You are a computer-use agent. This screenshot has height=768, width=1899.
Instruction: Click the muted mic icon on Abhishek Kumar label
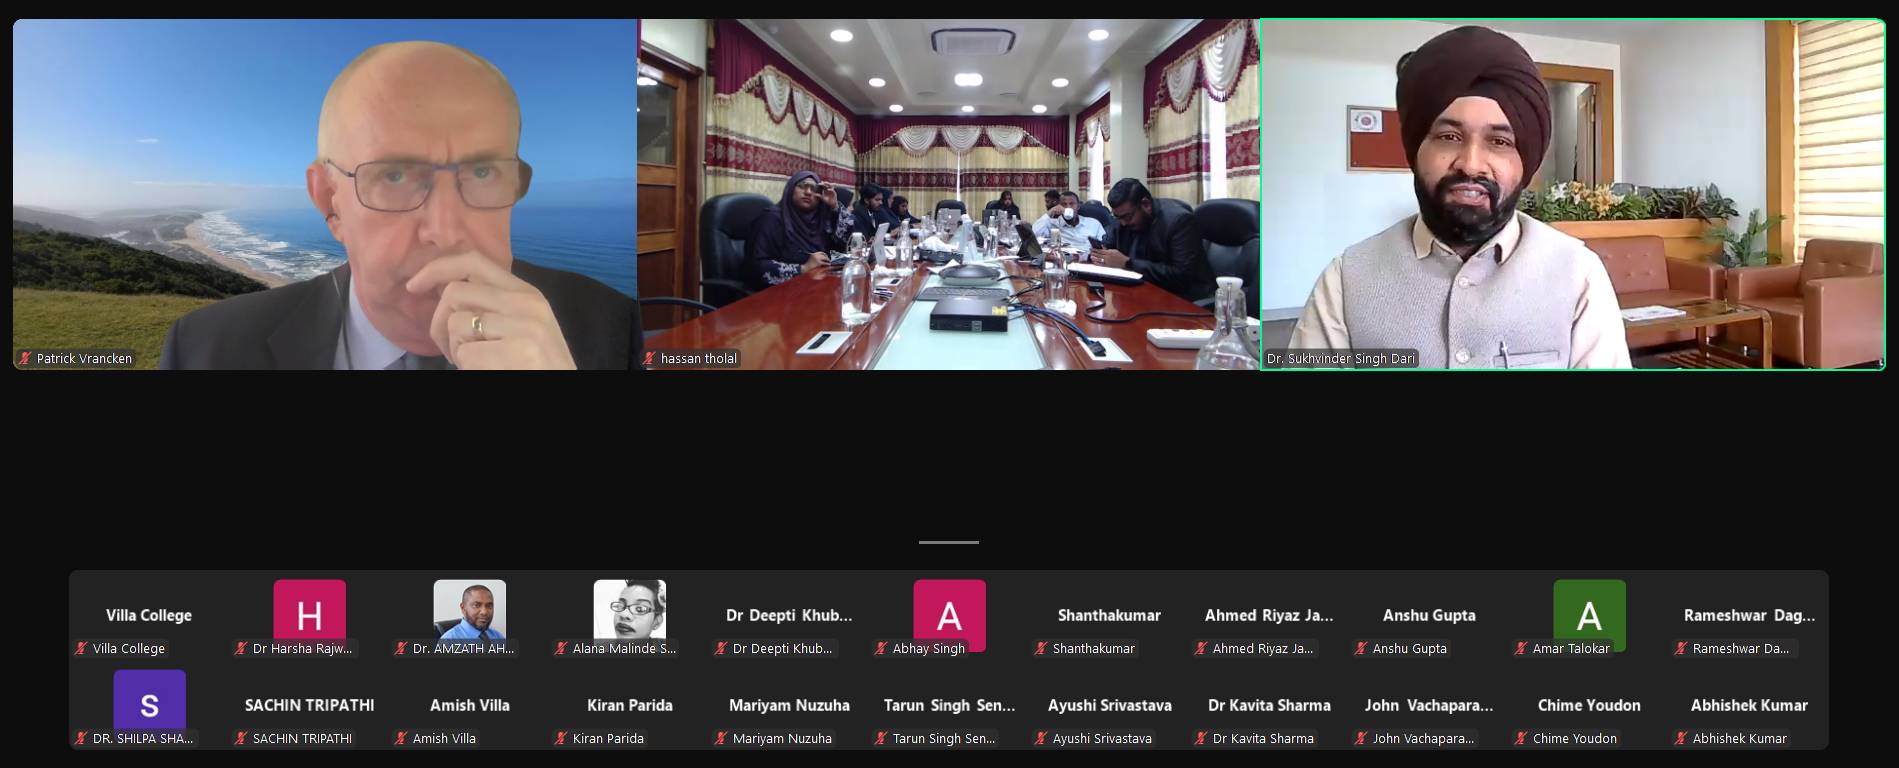click(x=1681, y=738)
